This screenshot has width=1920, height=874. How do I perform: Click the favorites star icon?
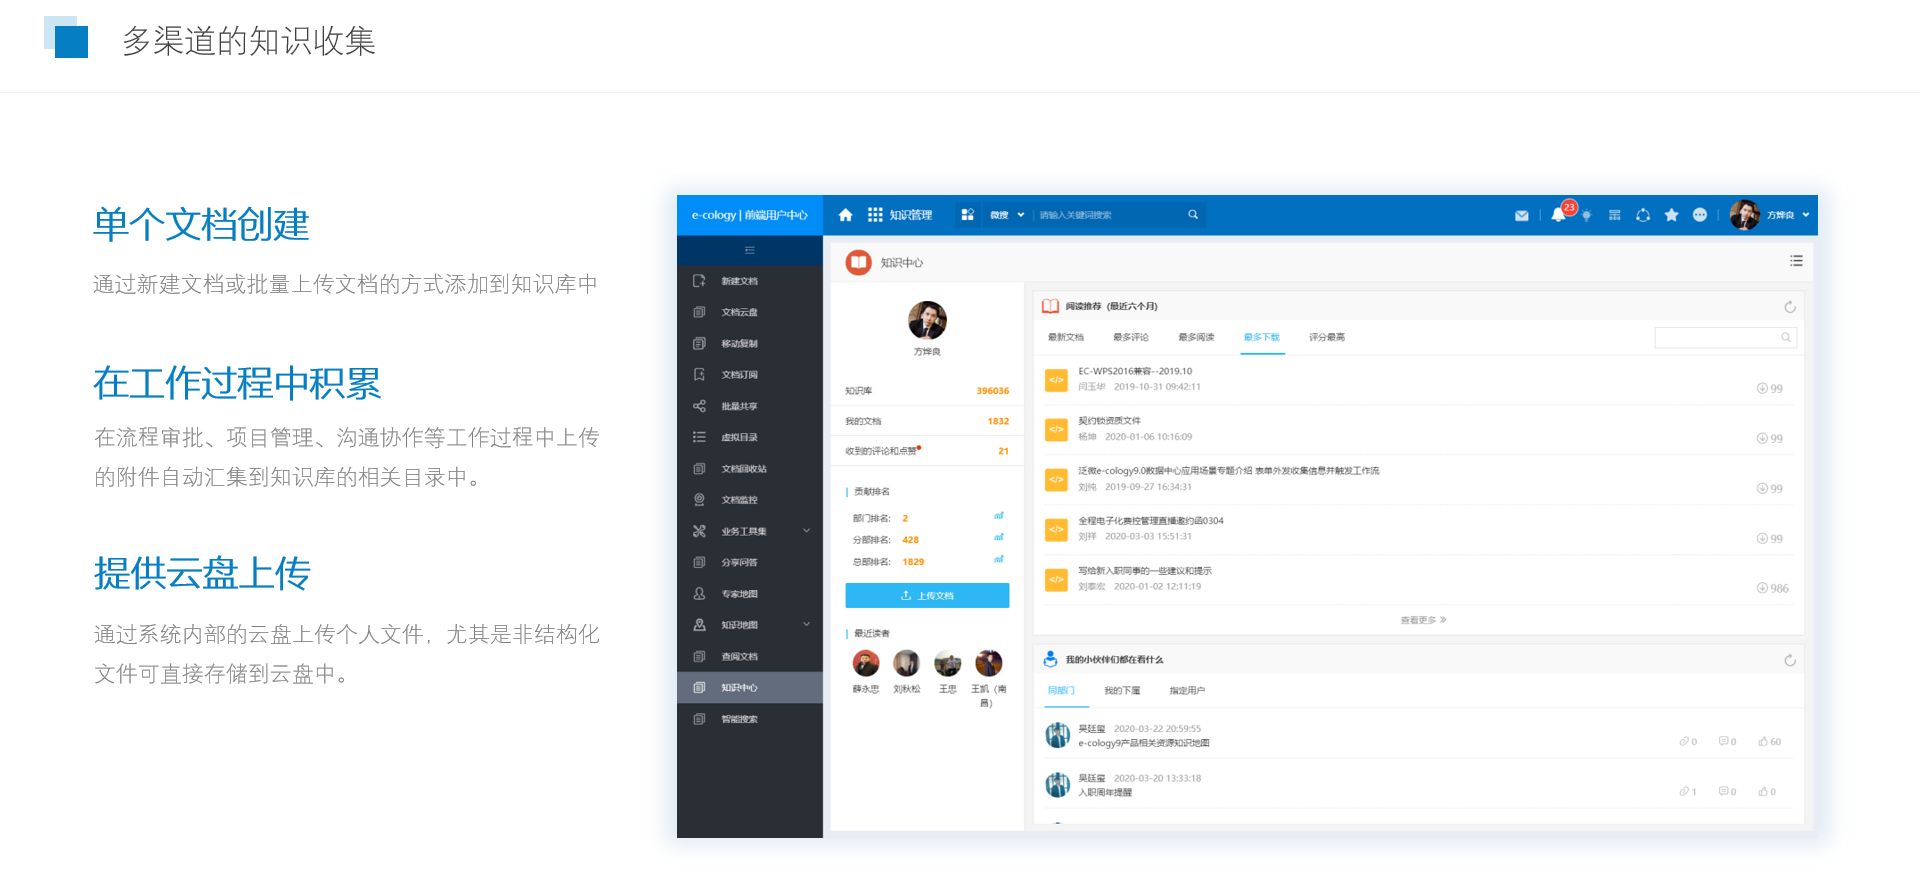(x=1671, y=215)
